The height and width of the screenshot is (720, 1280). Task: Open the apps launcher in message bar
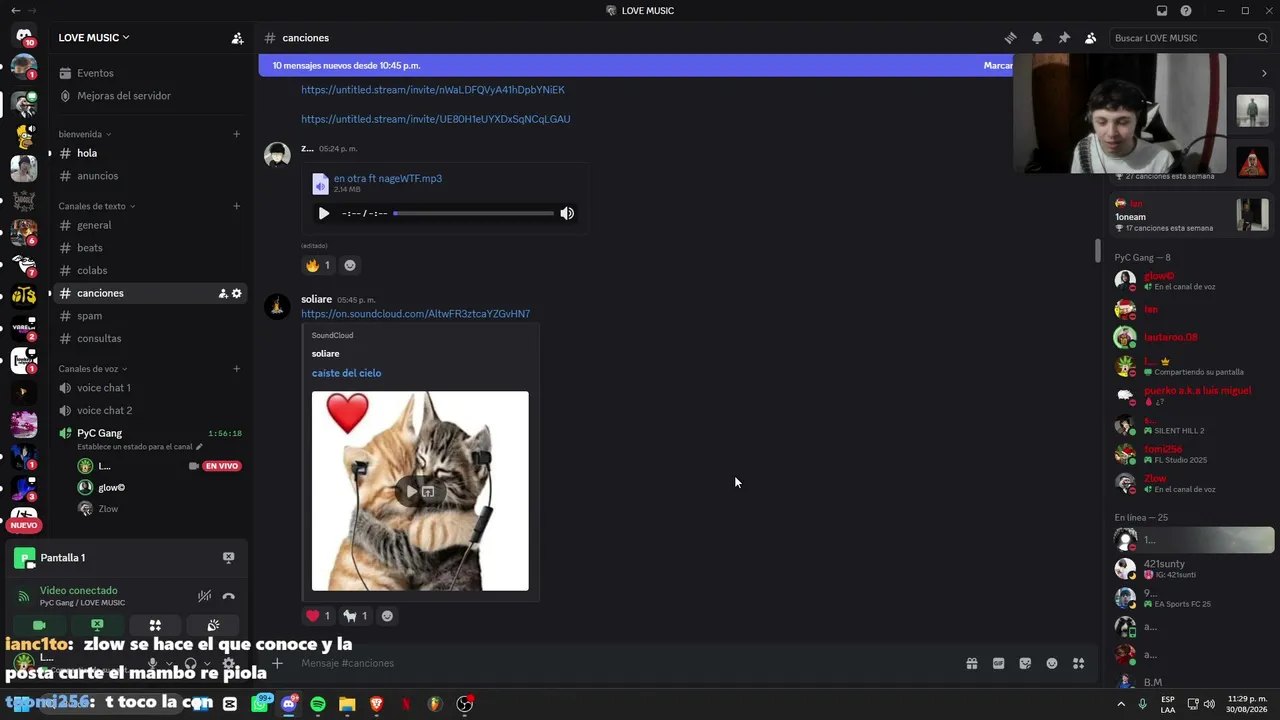point(1078,663)
